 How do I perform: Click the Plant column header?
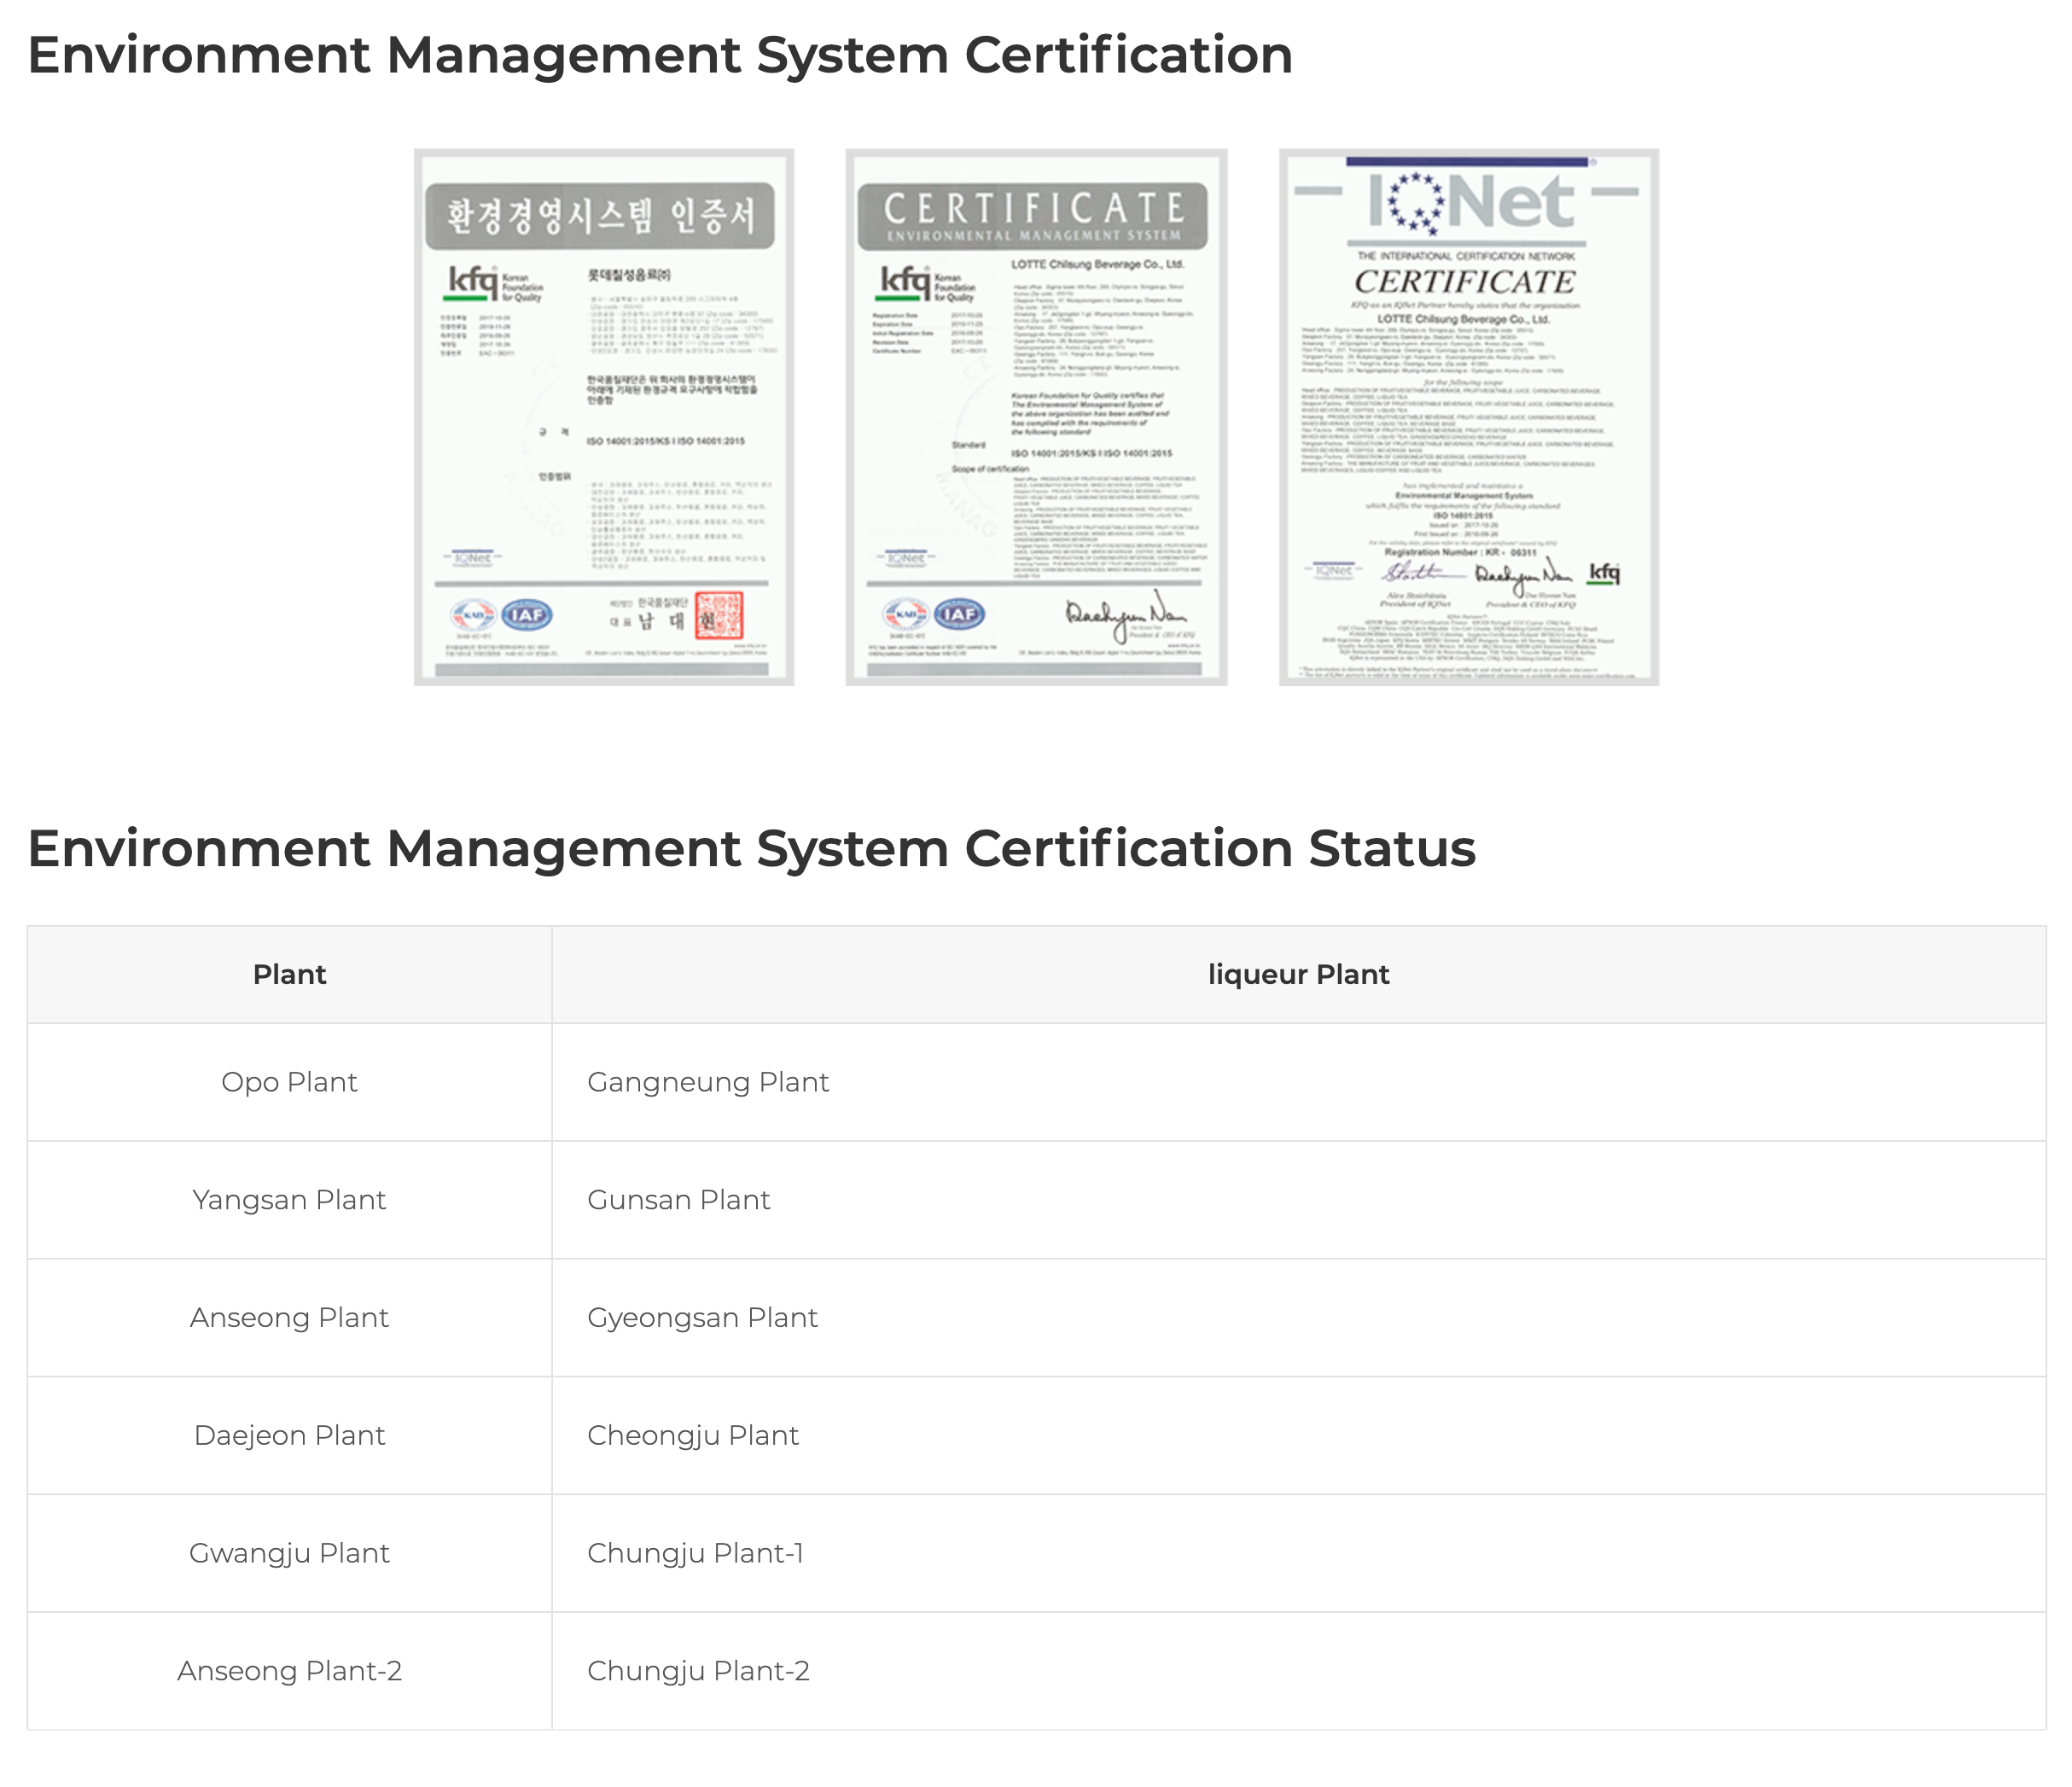(289, 974)
